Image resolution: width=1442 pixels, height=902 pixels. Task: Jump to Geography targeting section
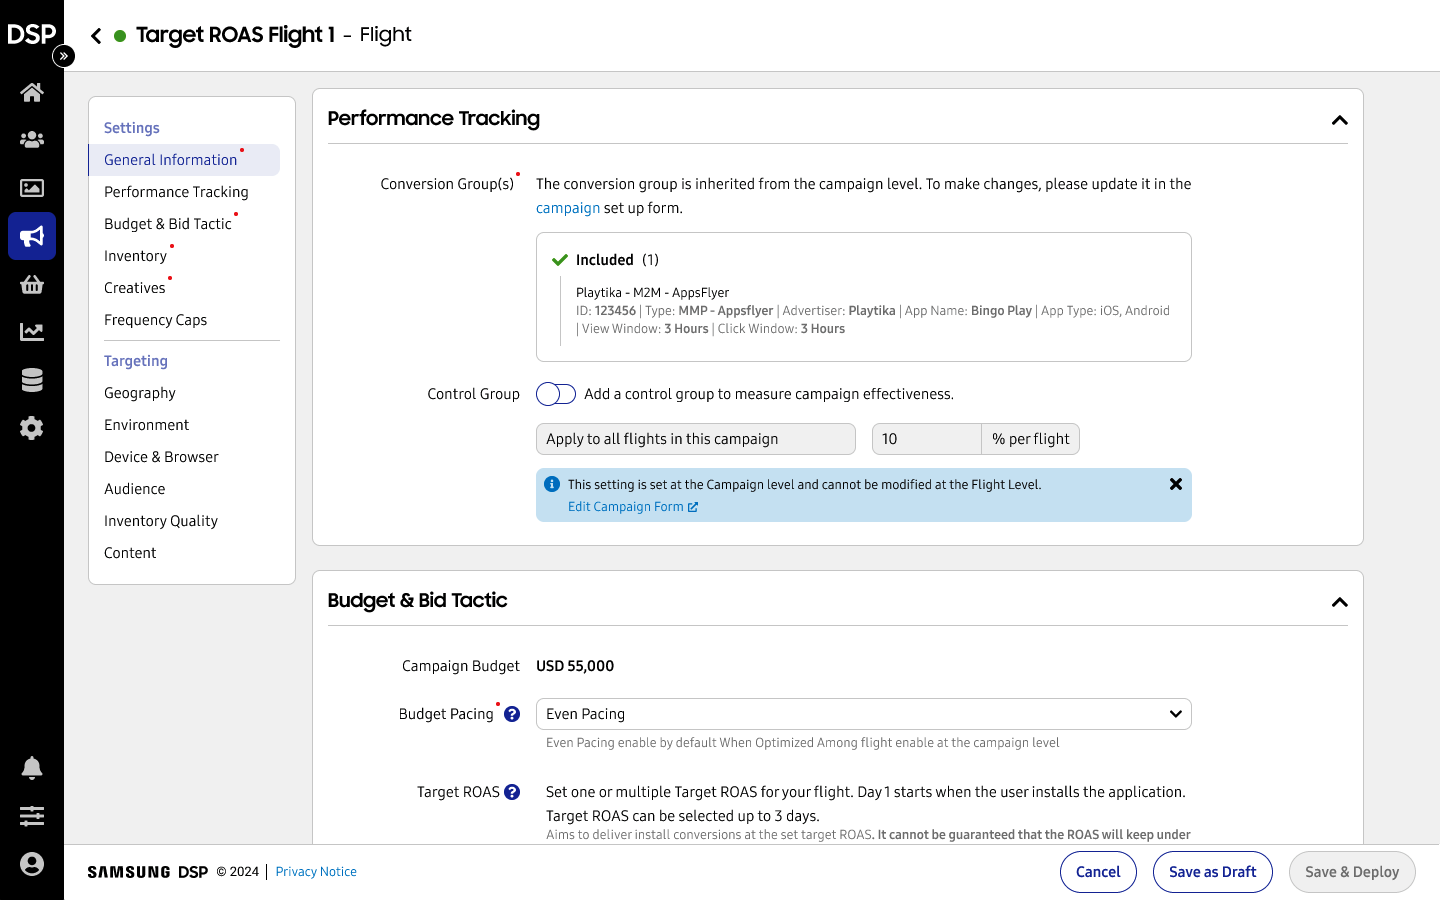140,393
